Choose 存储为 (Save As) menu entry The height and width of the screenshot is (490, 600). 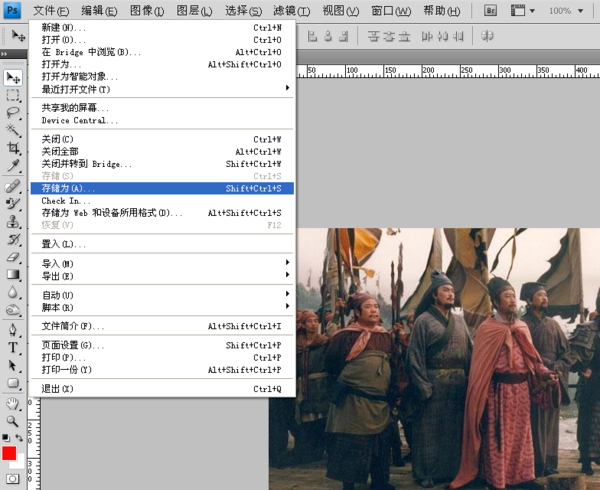coord(162,188)
